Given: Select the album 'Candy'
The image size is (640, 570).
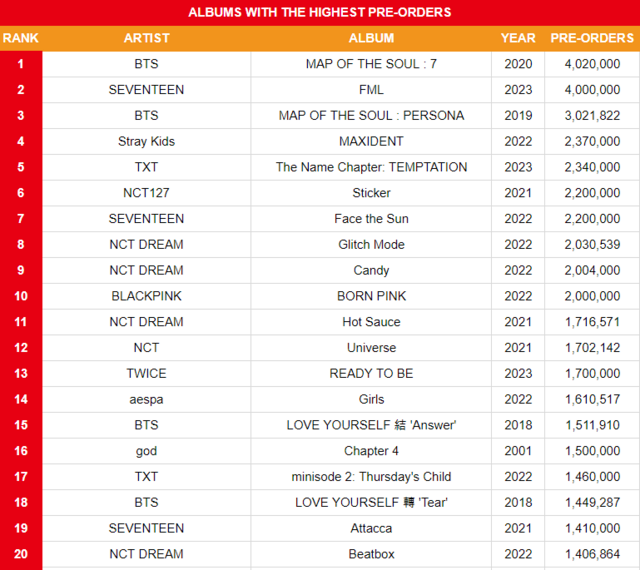Looking at the screenshot, I should [371, 270].
